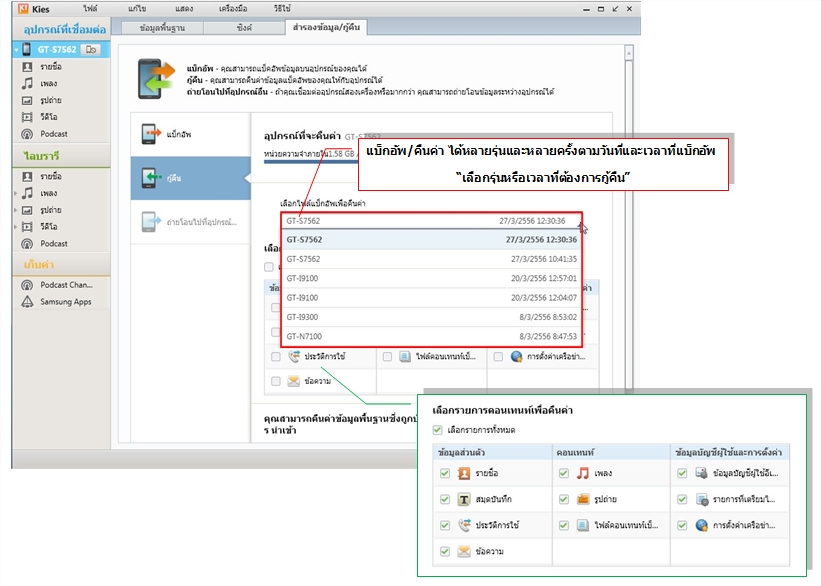The image size is (821, 586).
Task: Collapse the GT-S7562 device tree arrow
Action: (x=17, y=50)
